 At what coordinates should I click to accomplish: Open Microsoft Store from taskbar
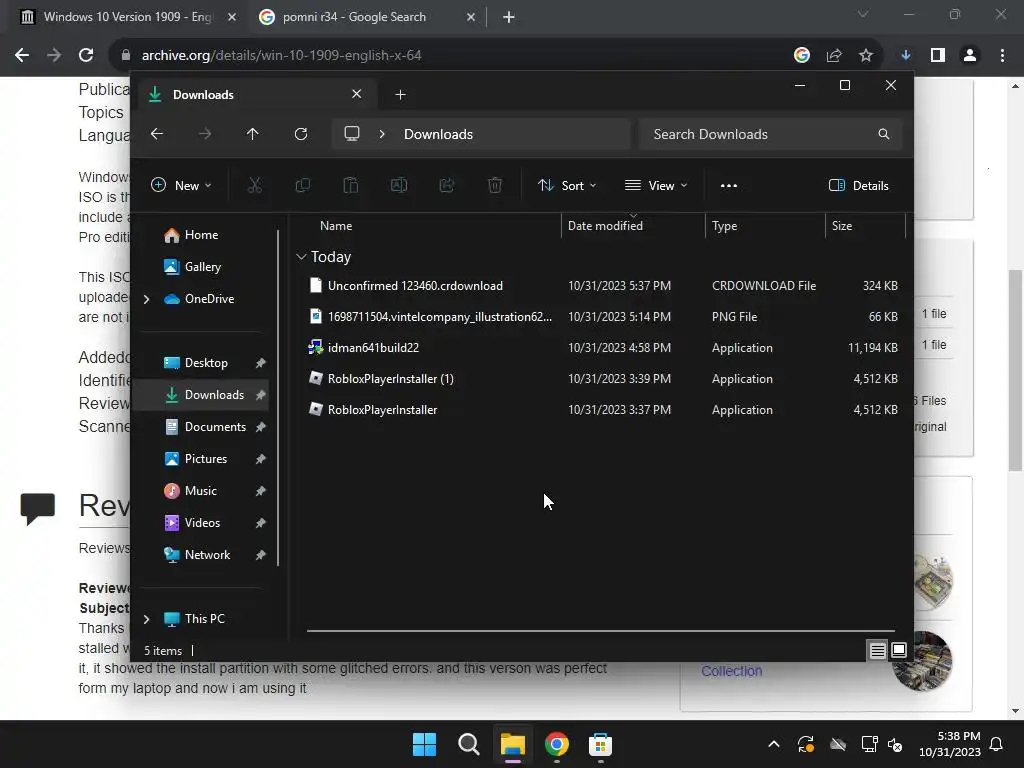tap(600, 744)
